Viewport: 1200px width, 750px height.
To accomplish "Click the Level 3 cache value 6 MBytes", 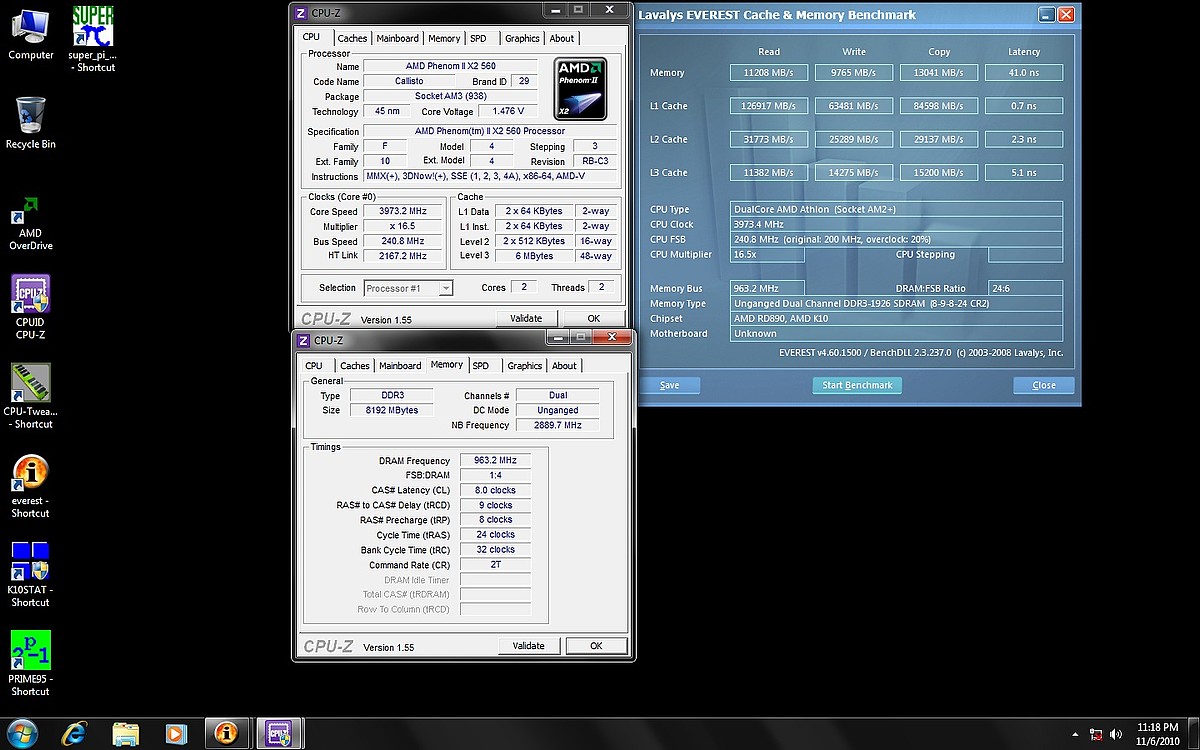I will tap(535, 256).
